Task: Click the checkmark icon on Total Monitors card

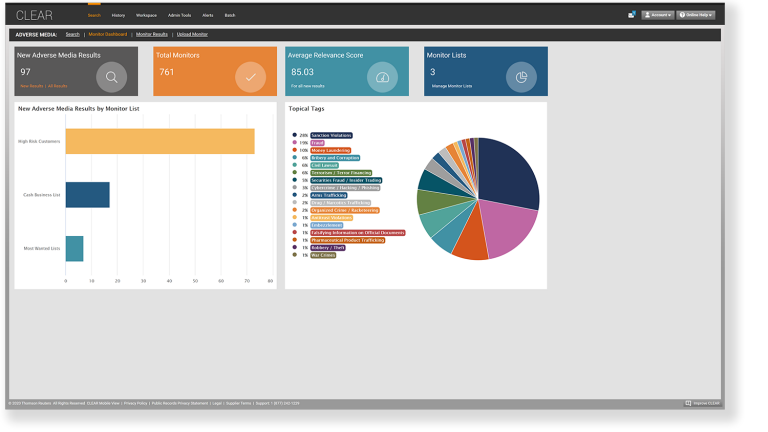Action: (249, 77)
